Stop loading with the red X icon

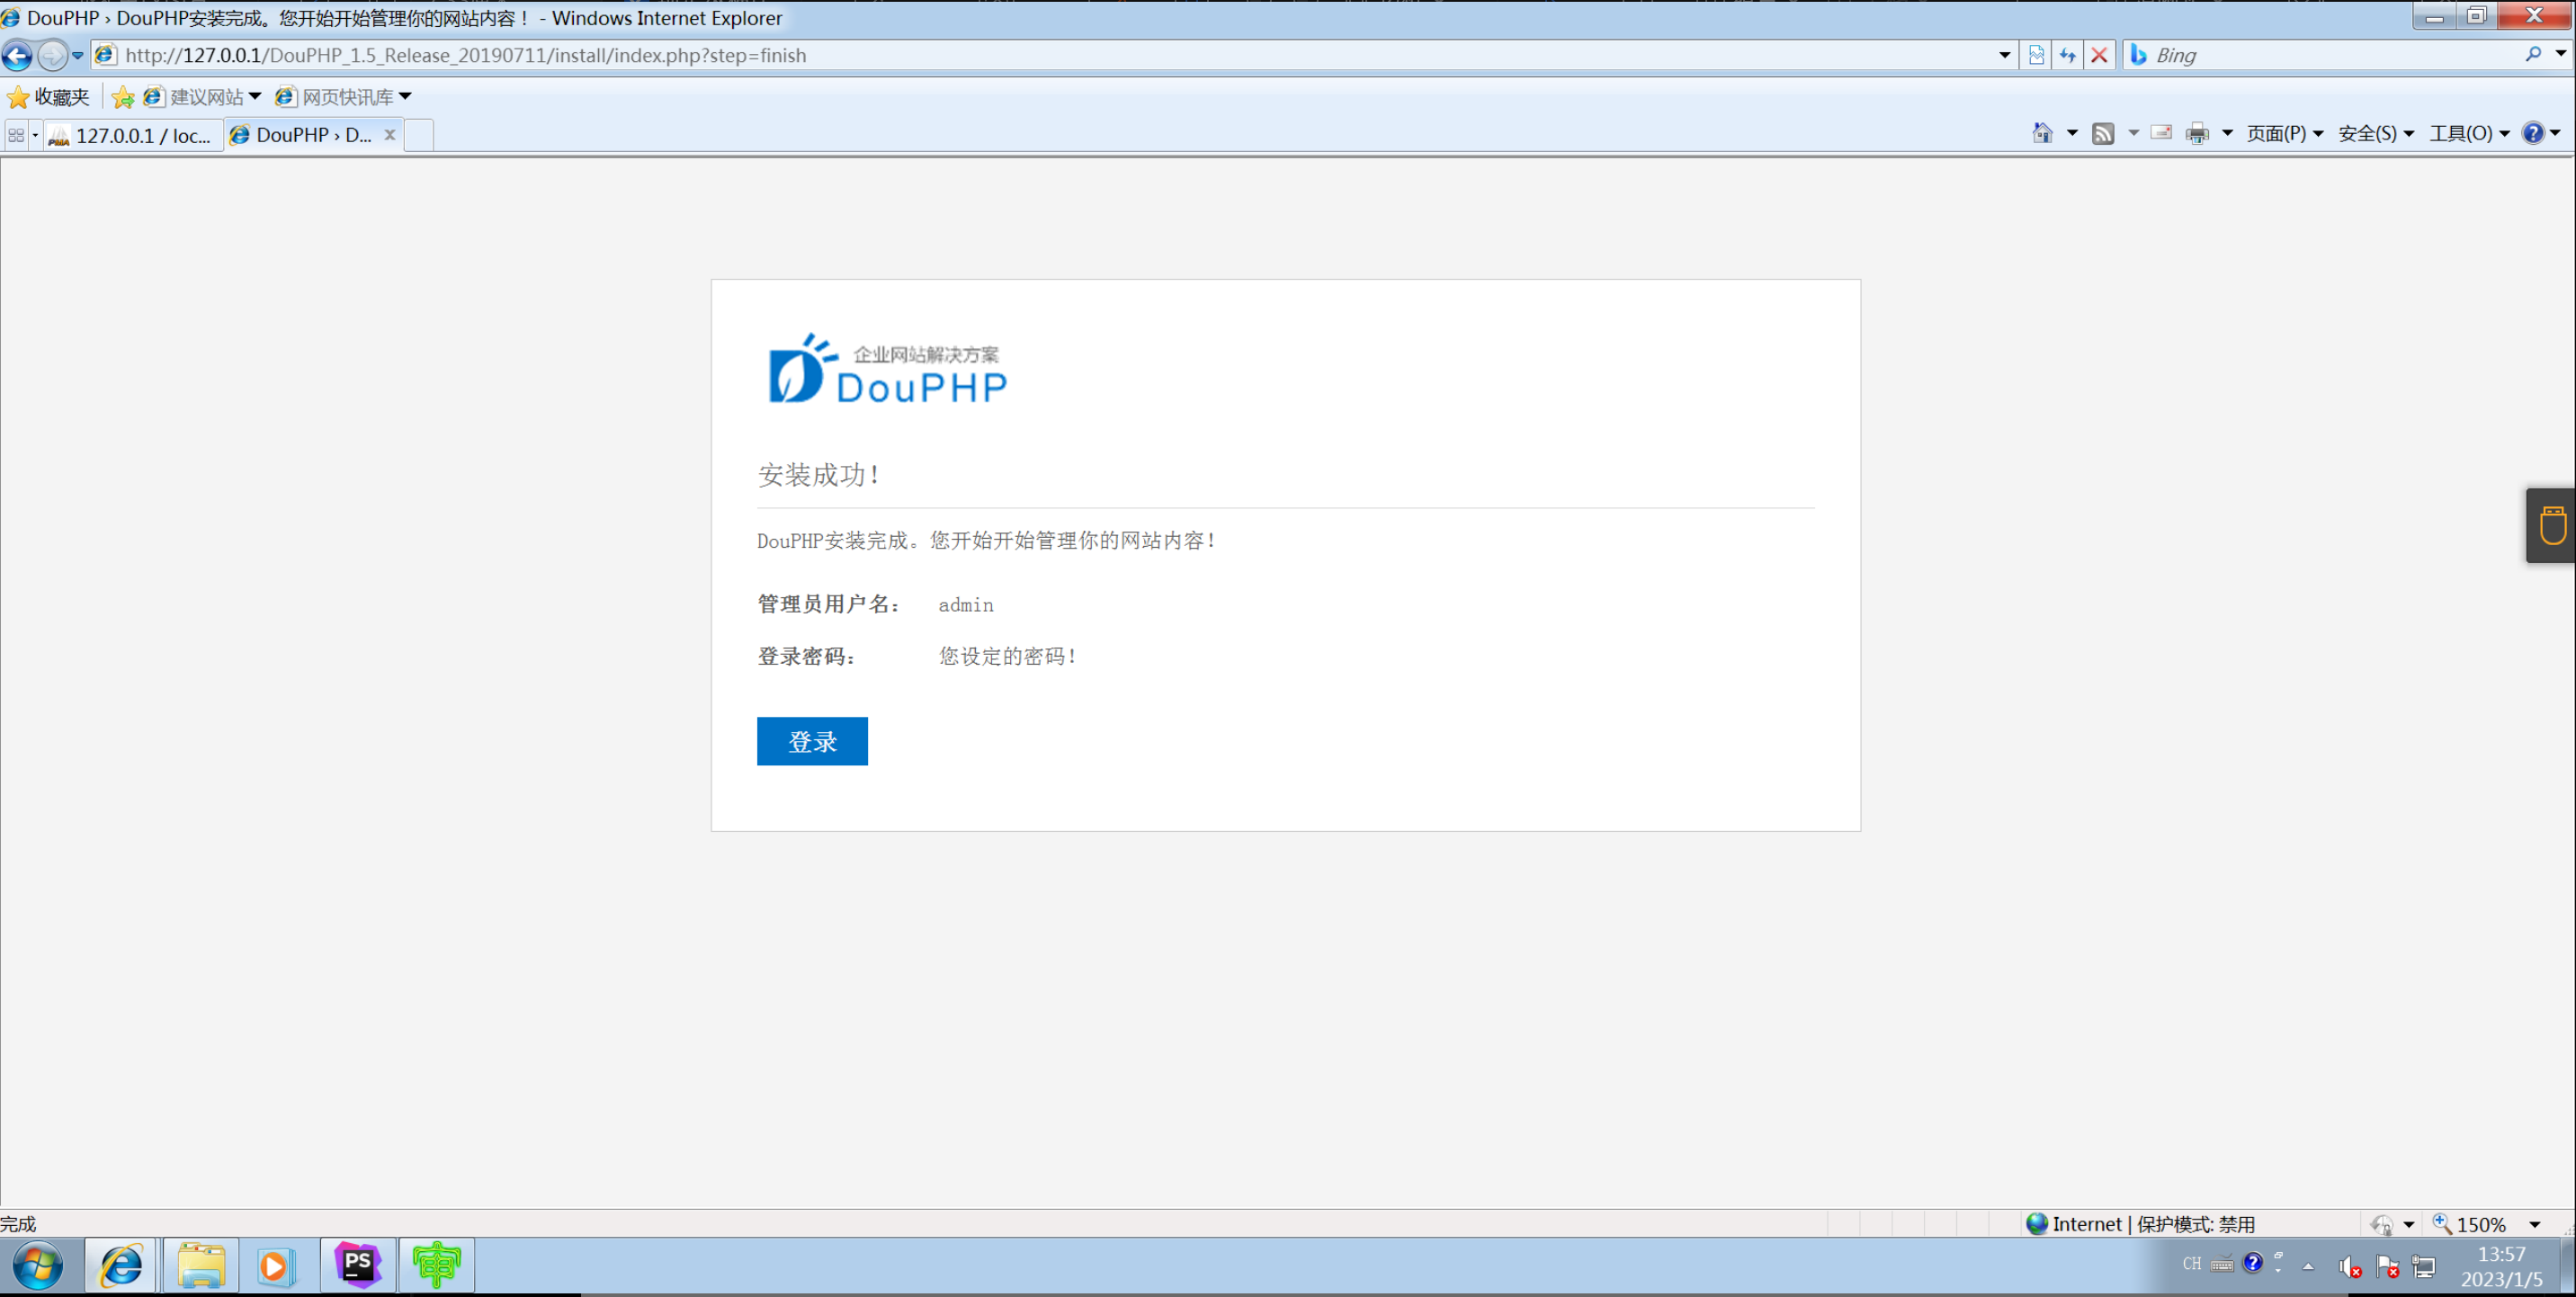(2099, 55)
